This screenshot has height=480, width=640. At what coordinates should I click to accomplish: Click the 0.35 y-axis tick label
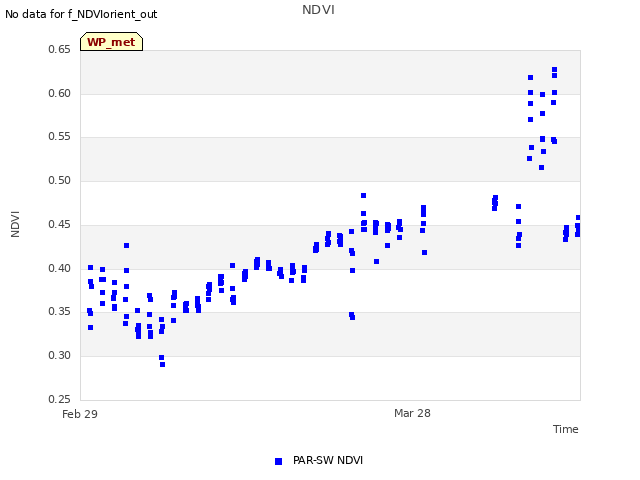59,311
